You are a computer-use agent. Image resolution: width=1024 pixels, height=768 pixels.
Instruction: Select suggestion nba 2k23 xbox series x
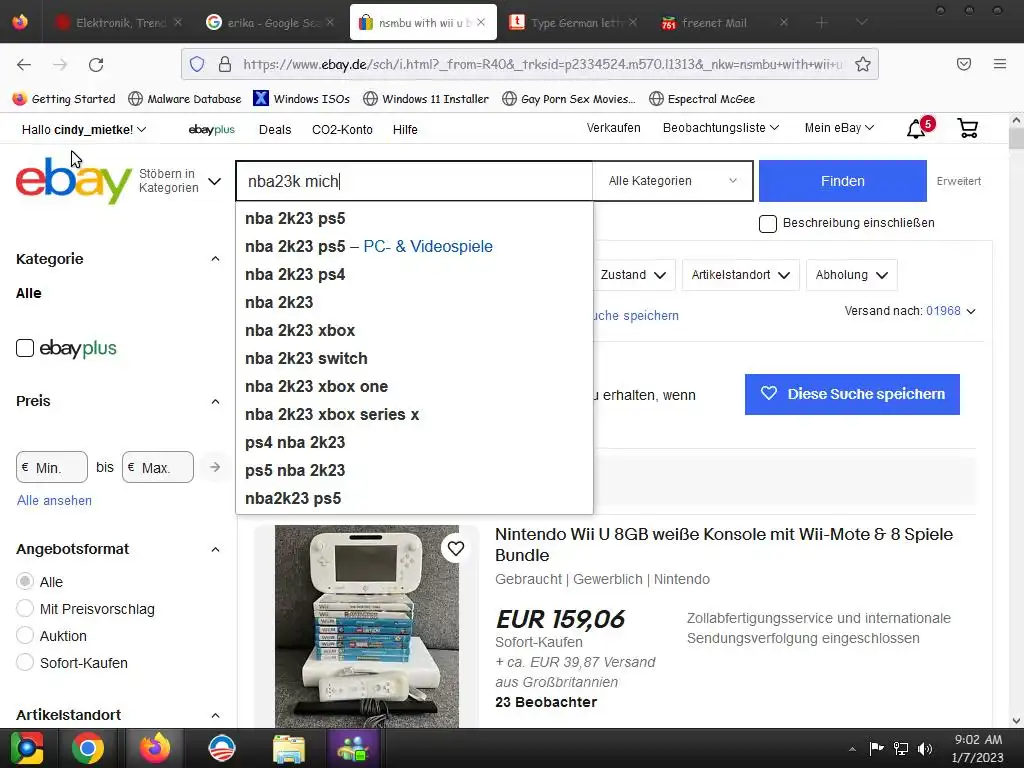pyautogui.click(x=414, y=415)
